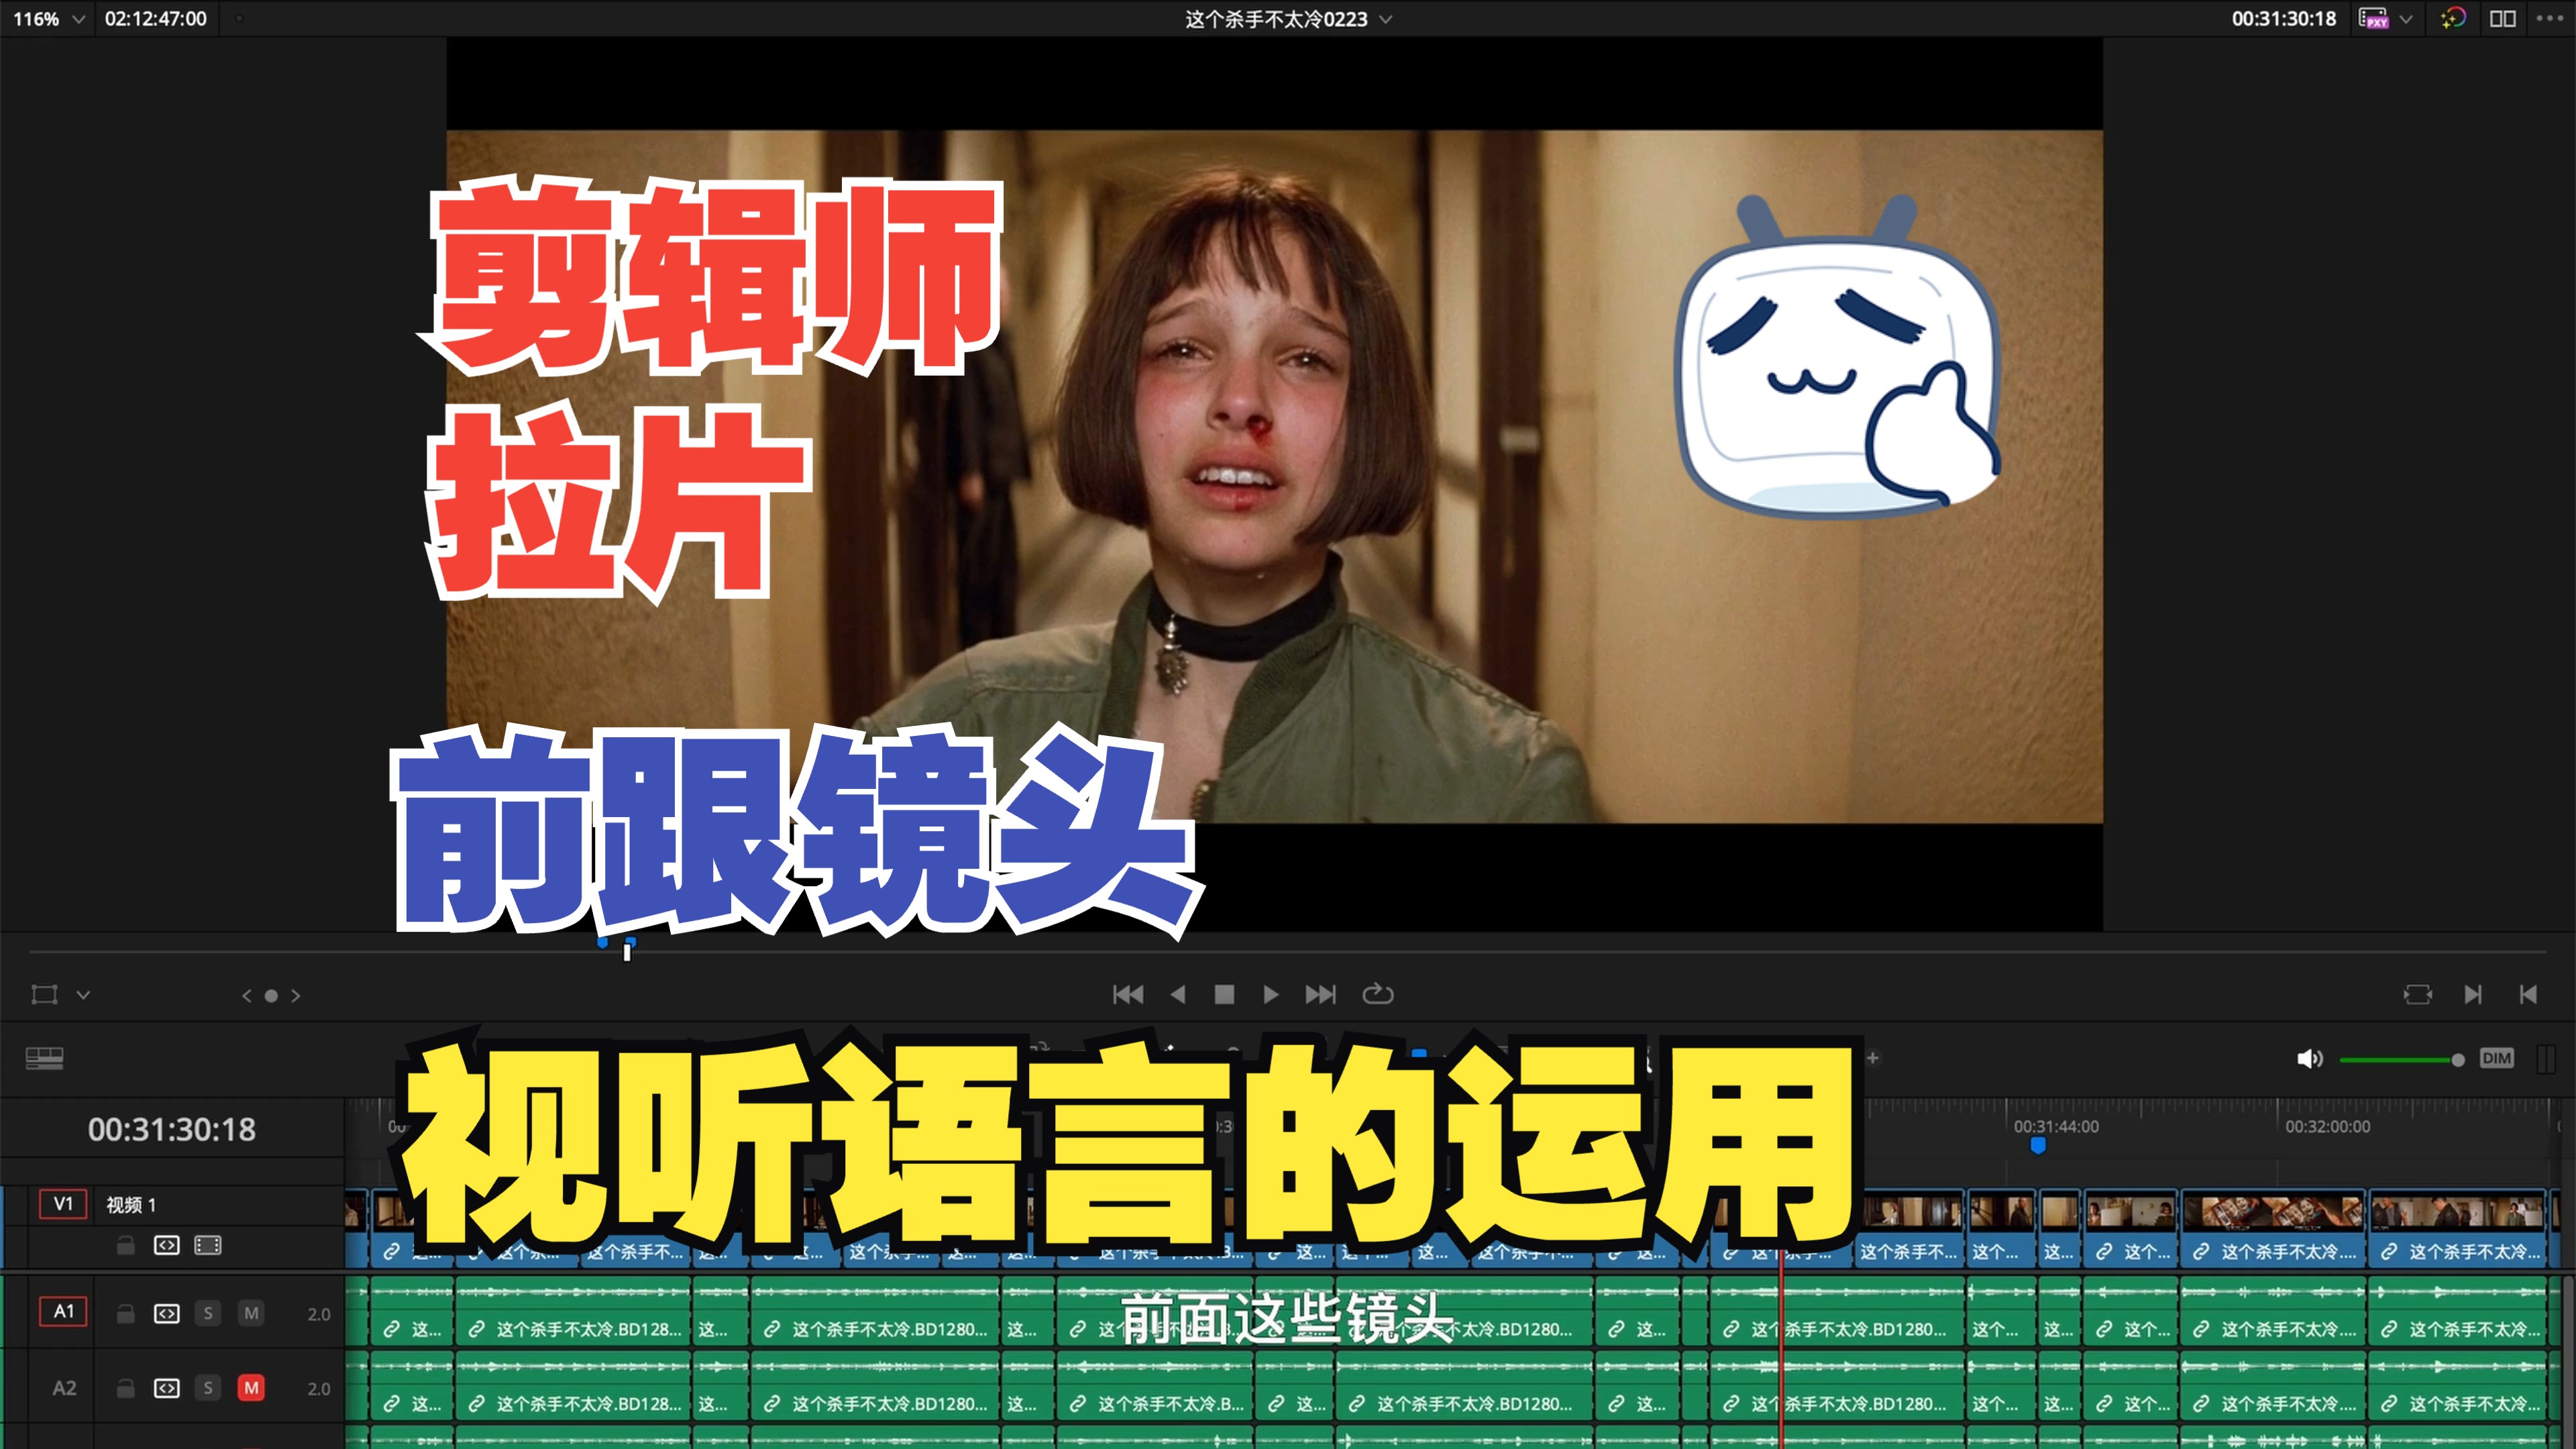Click the A1 channel format 2.0 value

click(x=319, y=1314)
